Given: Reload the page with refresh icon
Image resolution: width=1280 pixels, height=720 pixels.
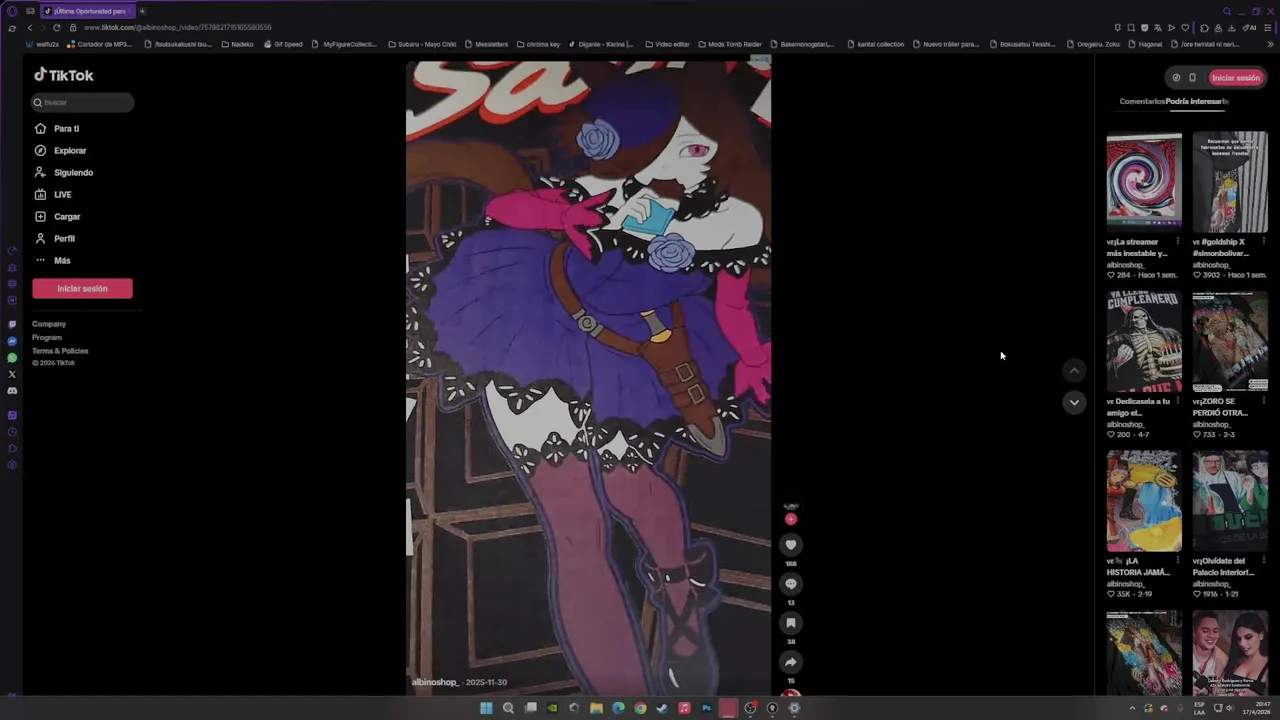Looking at the screenshot, I should coord(56,28).
